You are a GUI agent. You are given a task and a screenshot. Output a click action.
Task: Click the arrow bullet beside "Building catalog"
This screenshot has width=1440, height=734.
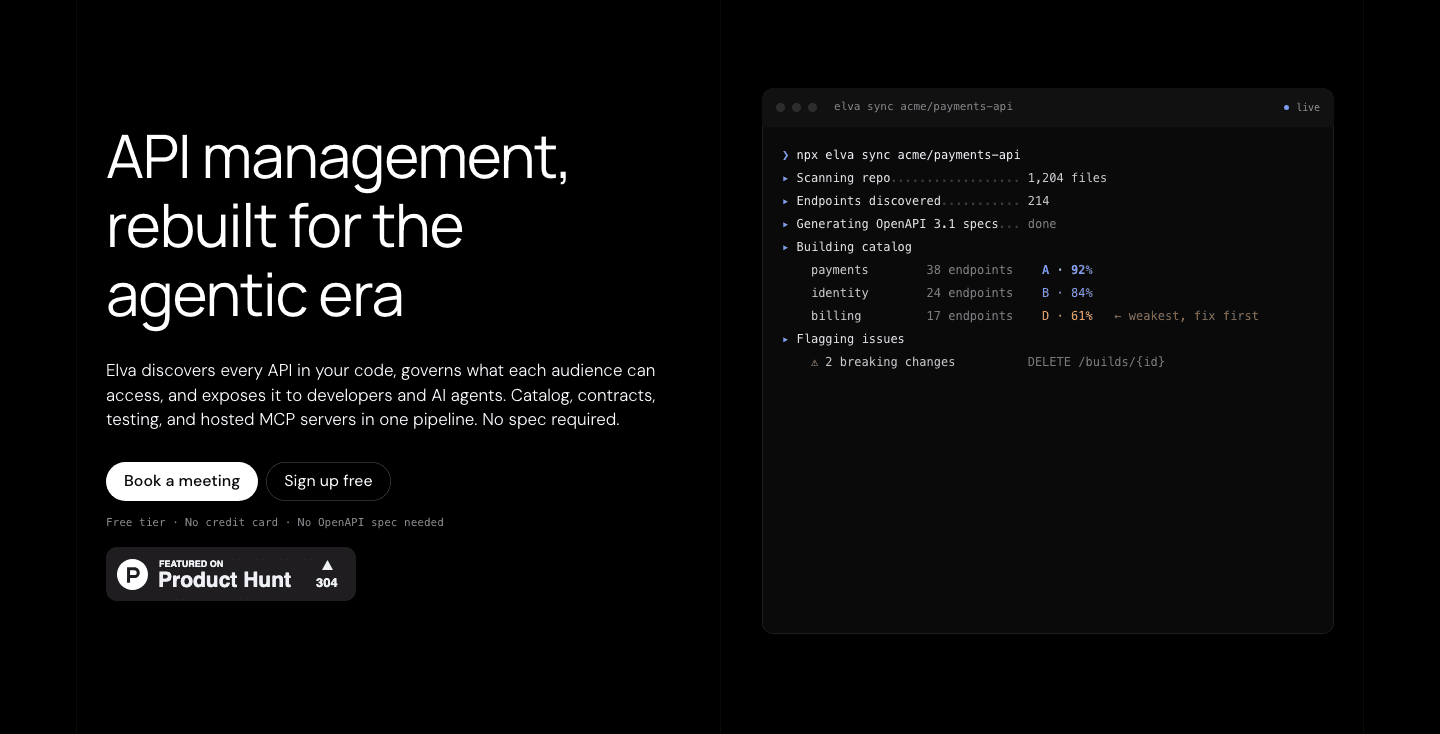coord(786,247)
